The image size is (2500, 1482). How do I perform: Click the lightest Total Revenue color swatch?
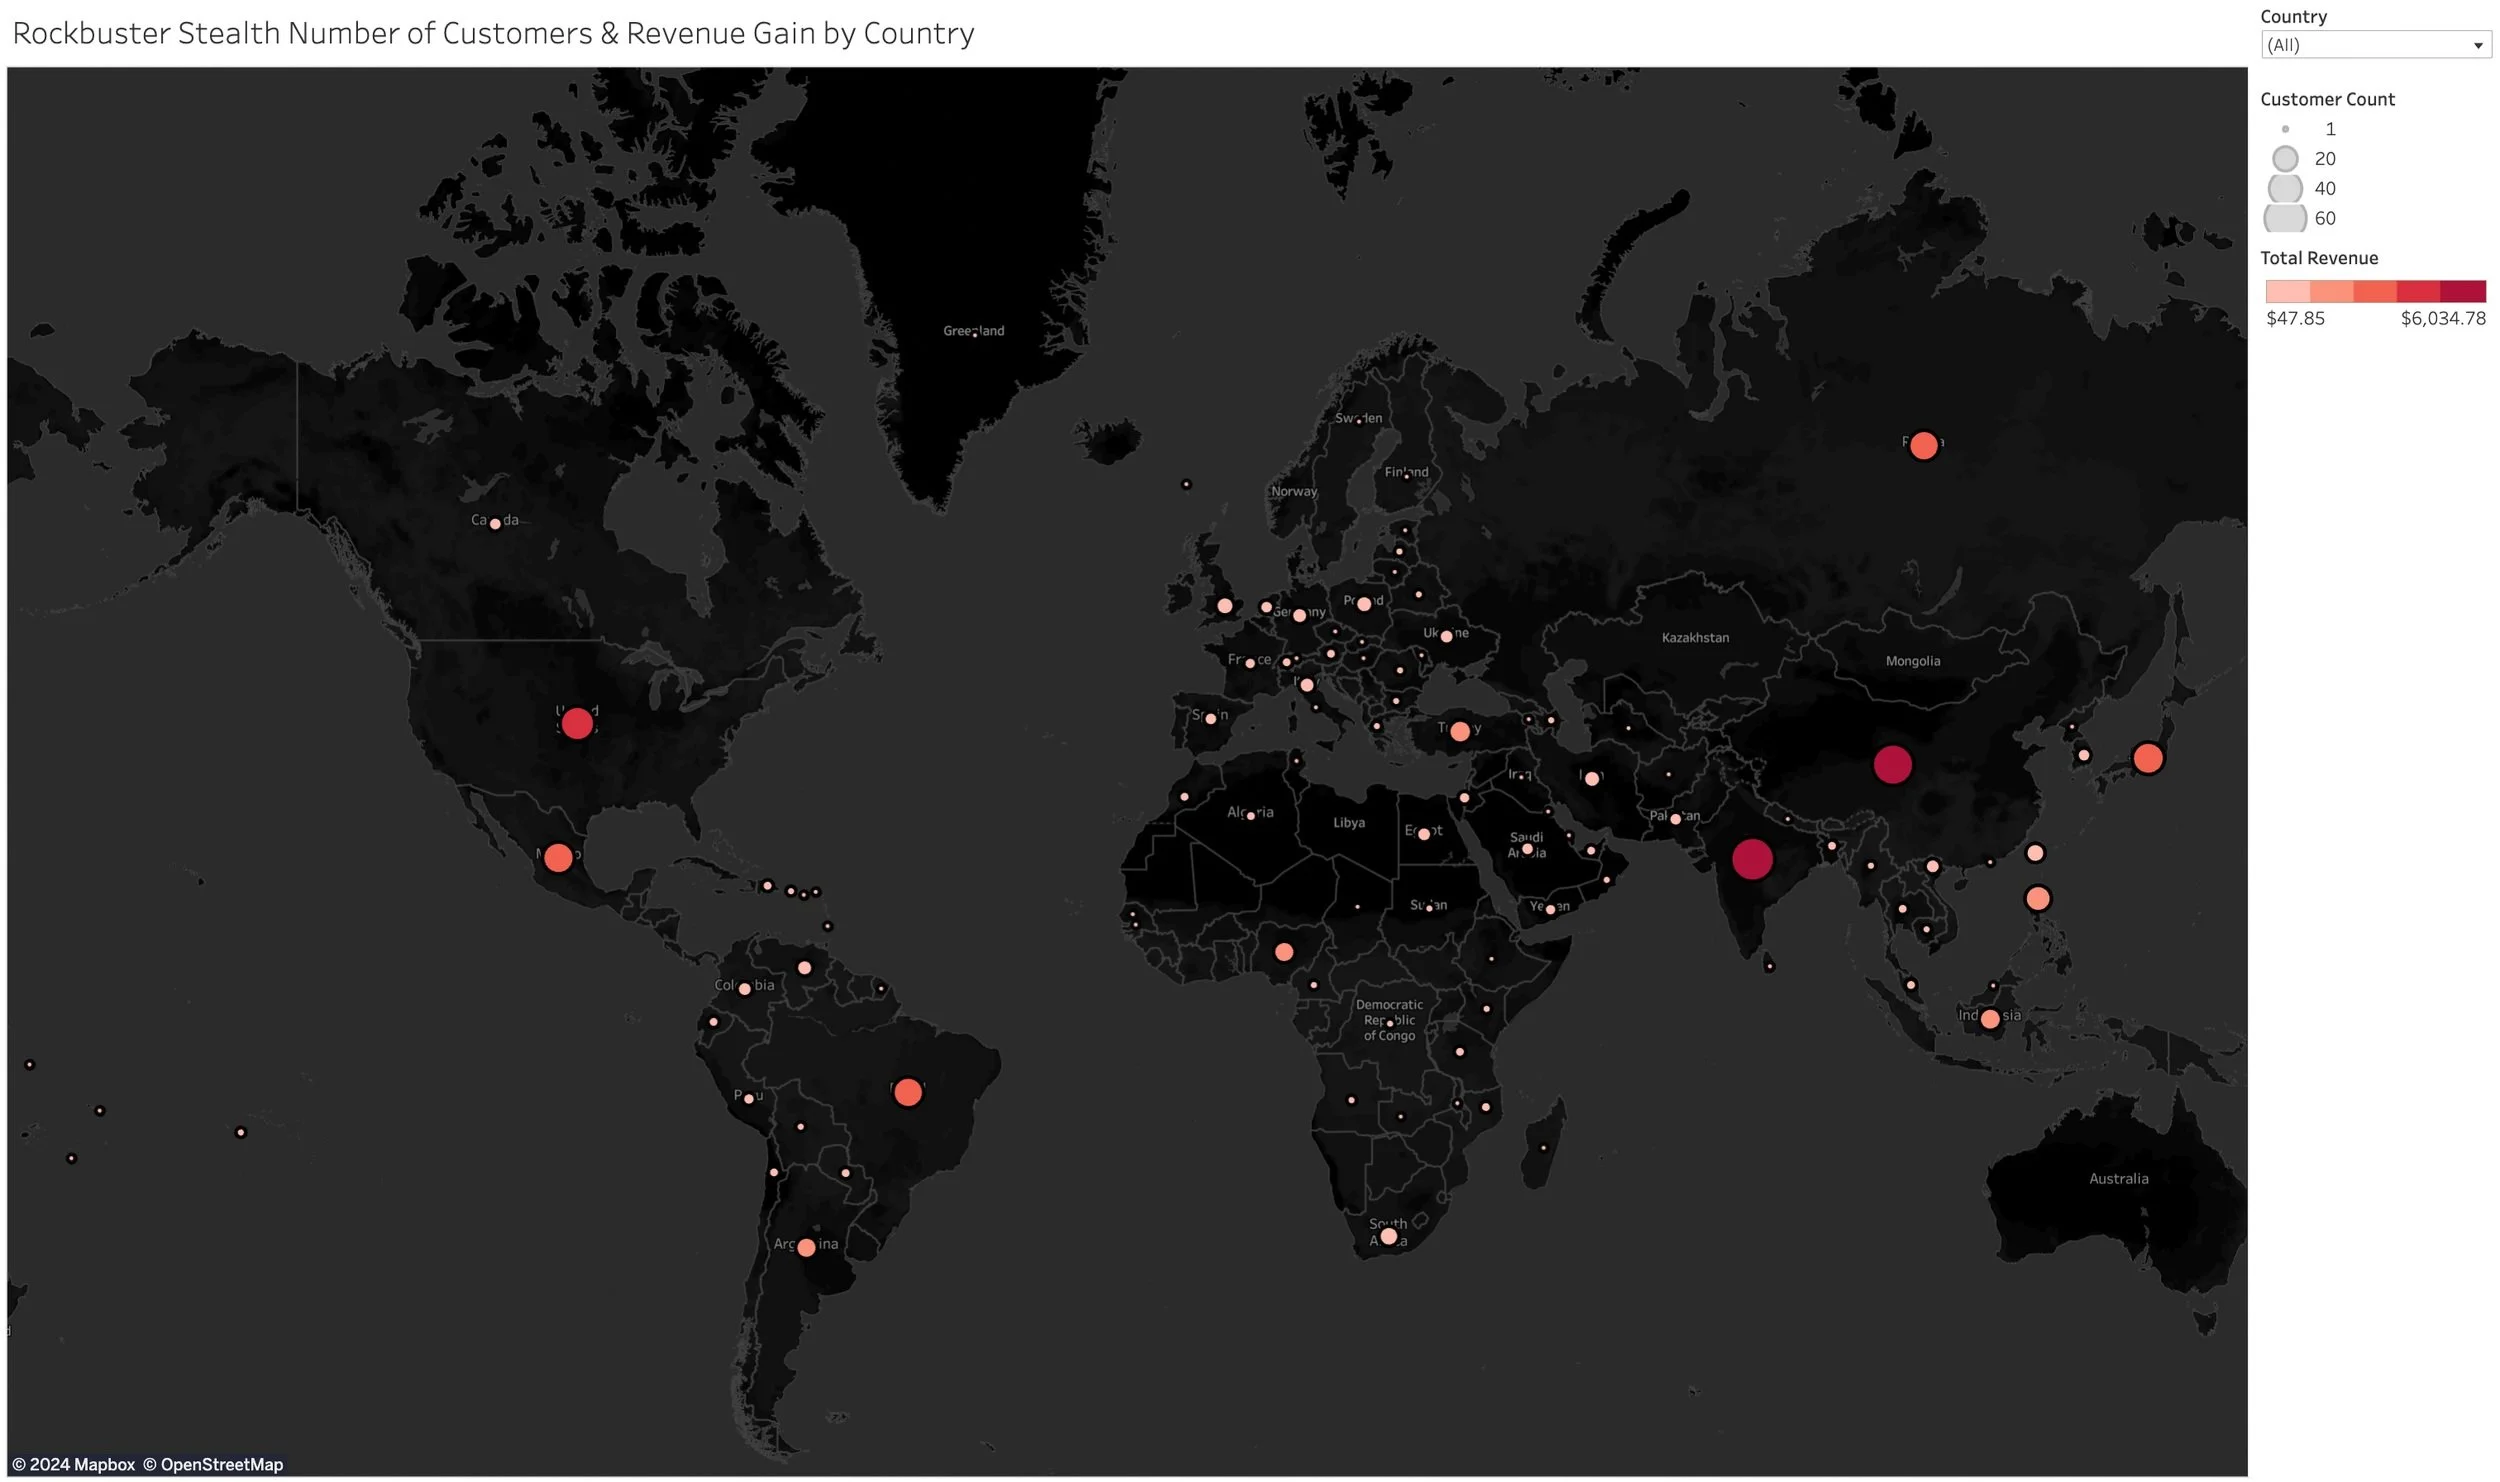click(x=2287, y=291)
